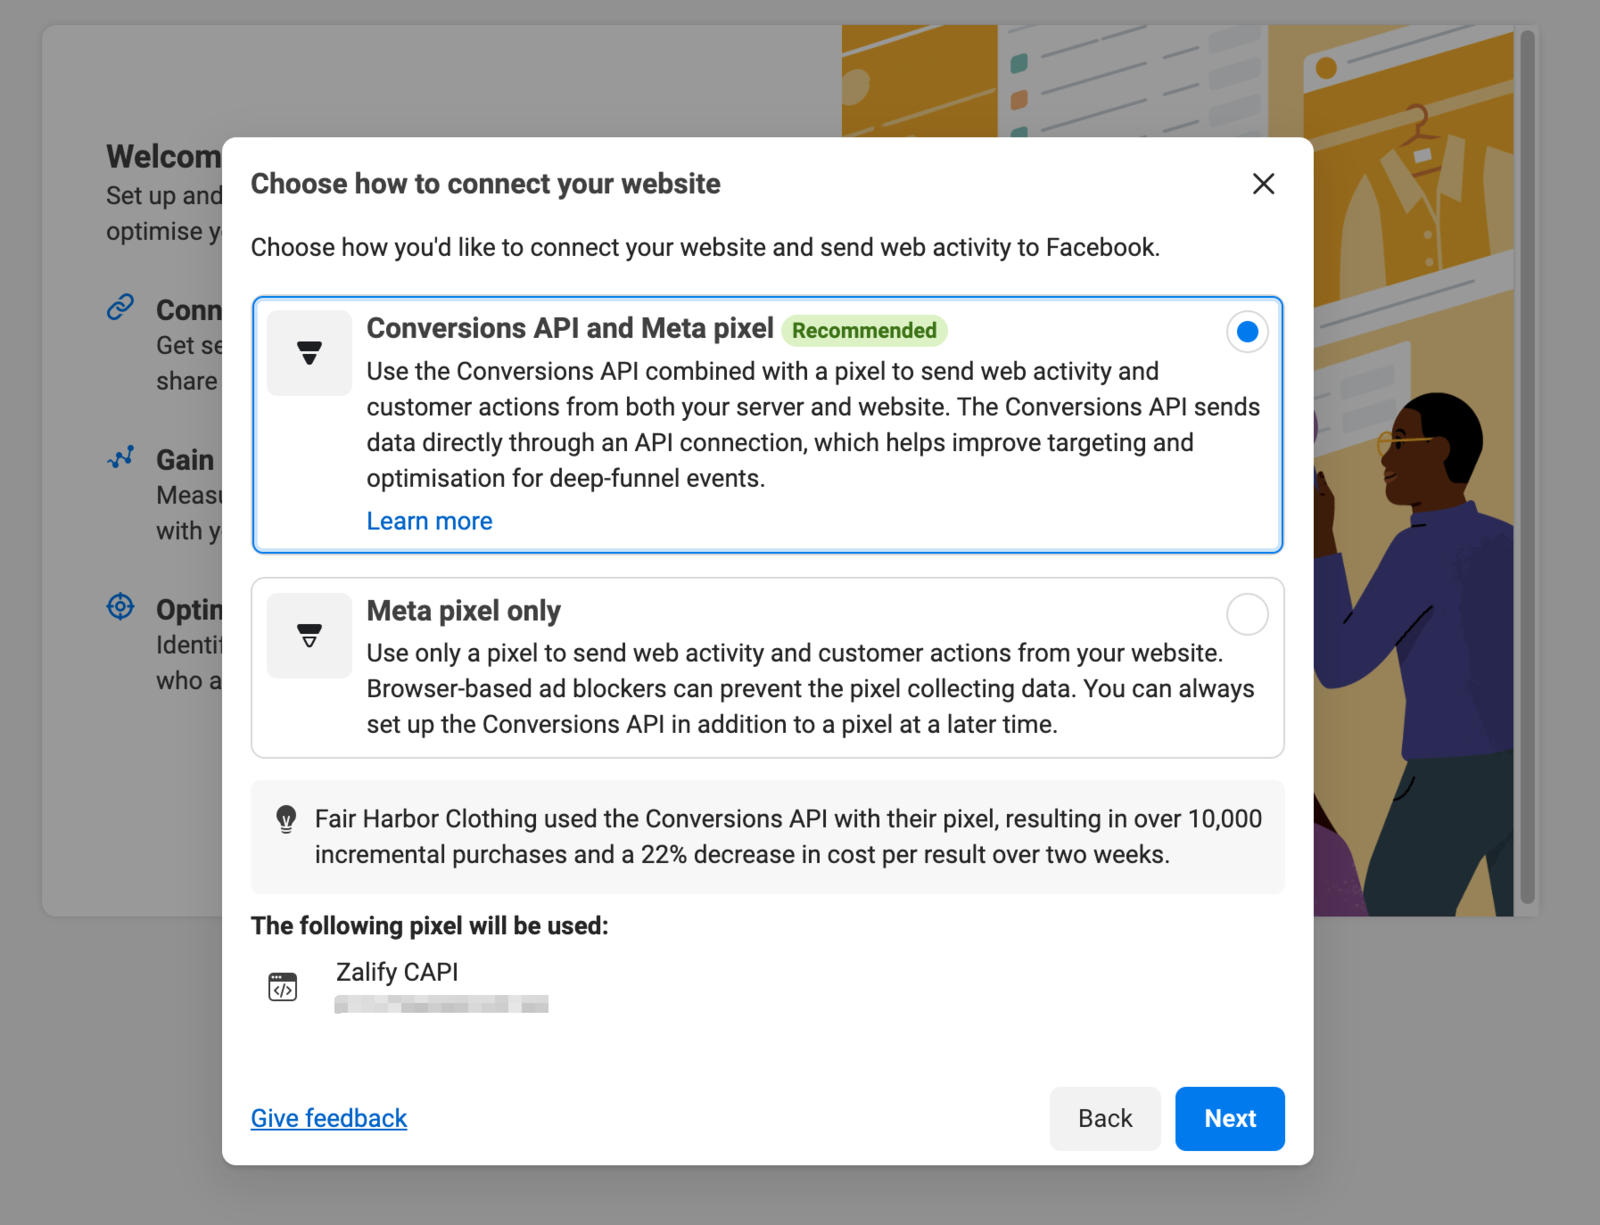The height and width of the screenshot is (1225, 1600).
Task: Click the Zalify CAPI pixel name
Action: pyautogui.click(x=397, y=972)
